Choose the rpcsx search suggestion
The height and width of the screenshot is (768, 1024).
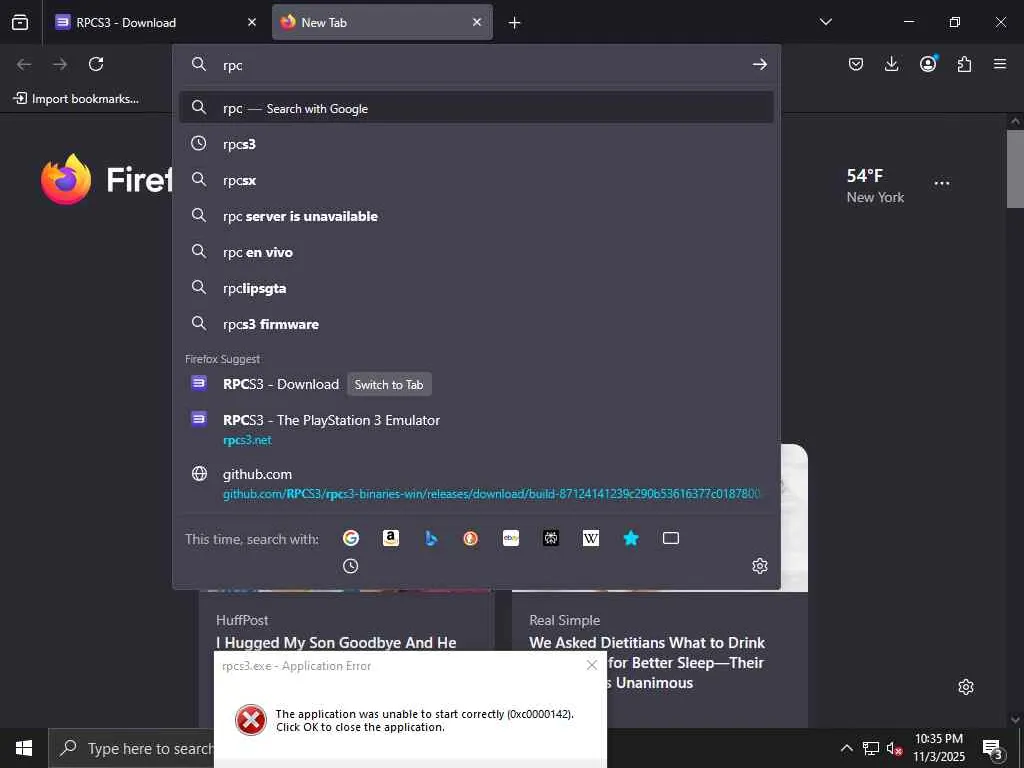pyautogui.click(x=476, y=180)
